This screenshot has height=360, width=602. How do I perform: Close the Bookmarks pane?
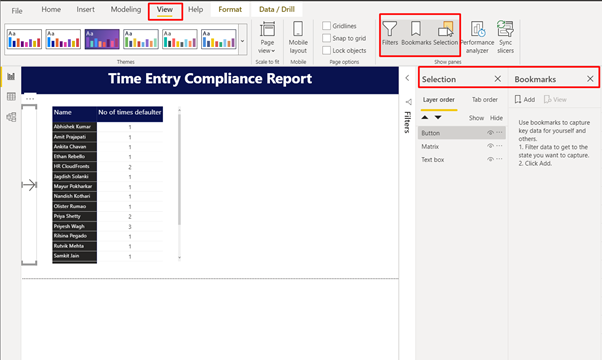tap(590, 79)
